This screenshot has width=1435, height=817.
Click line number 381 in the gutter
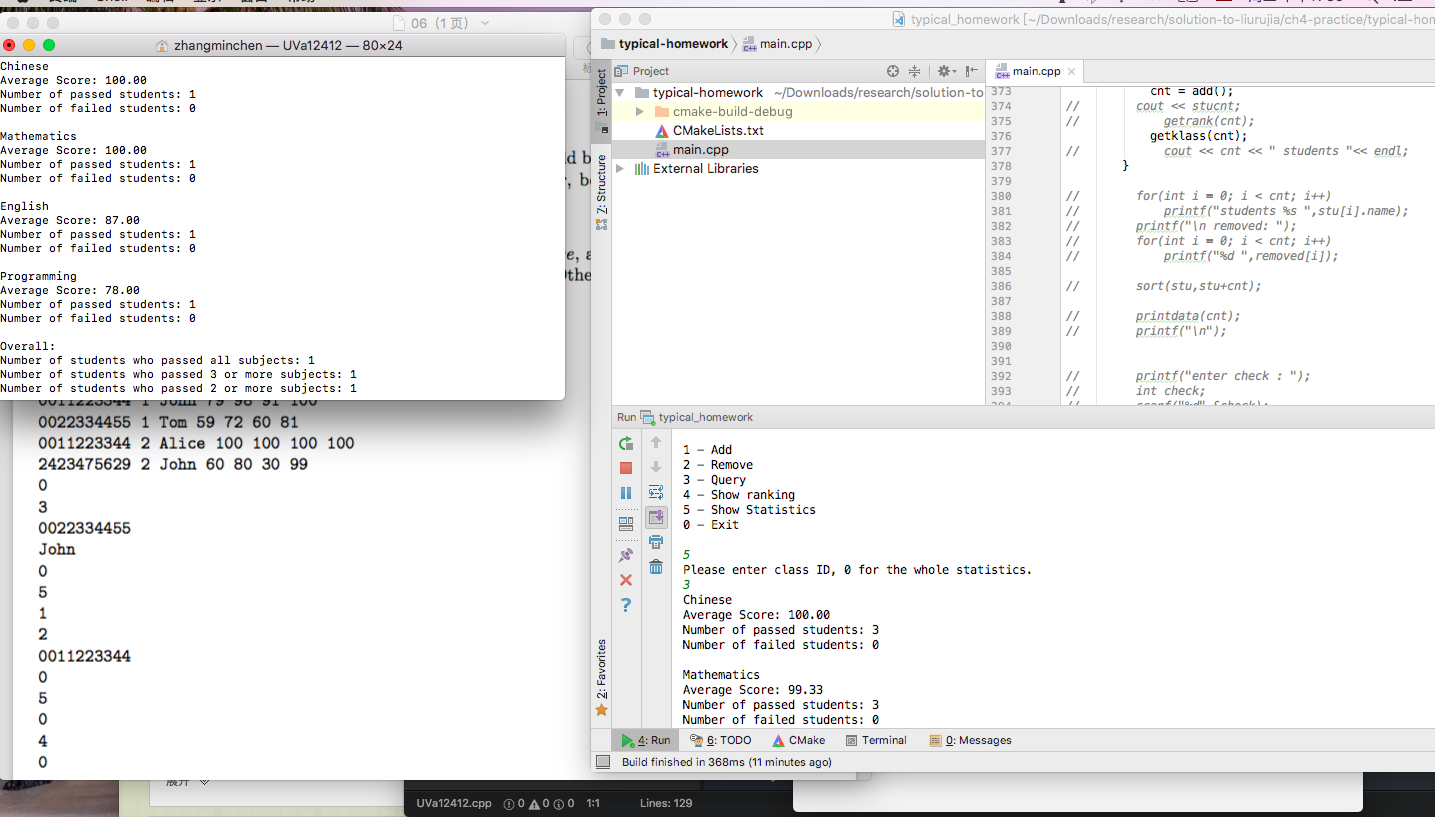point(1000,211)
